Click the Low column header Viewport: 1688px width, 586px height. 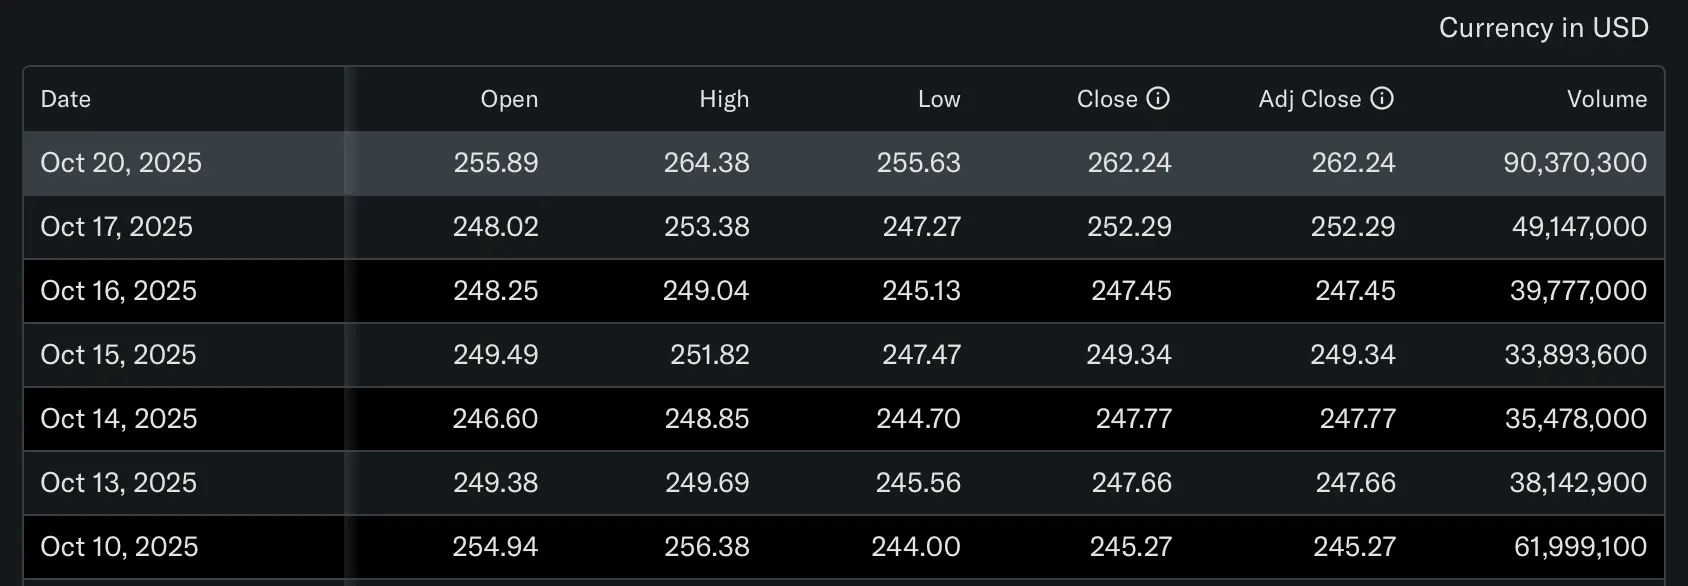pos(939,99)
